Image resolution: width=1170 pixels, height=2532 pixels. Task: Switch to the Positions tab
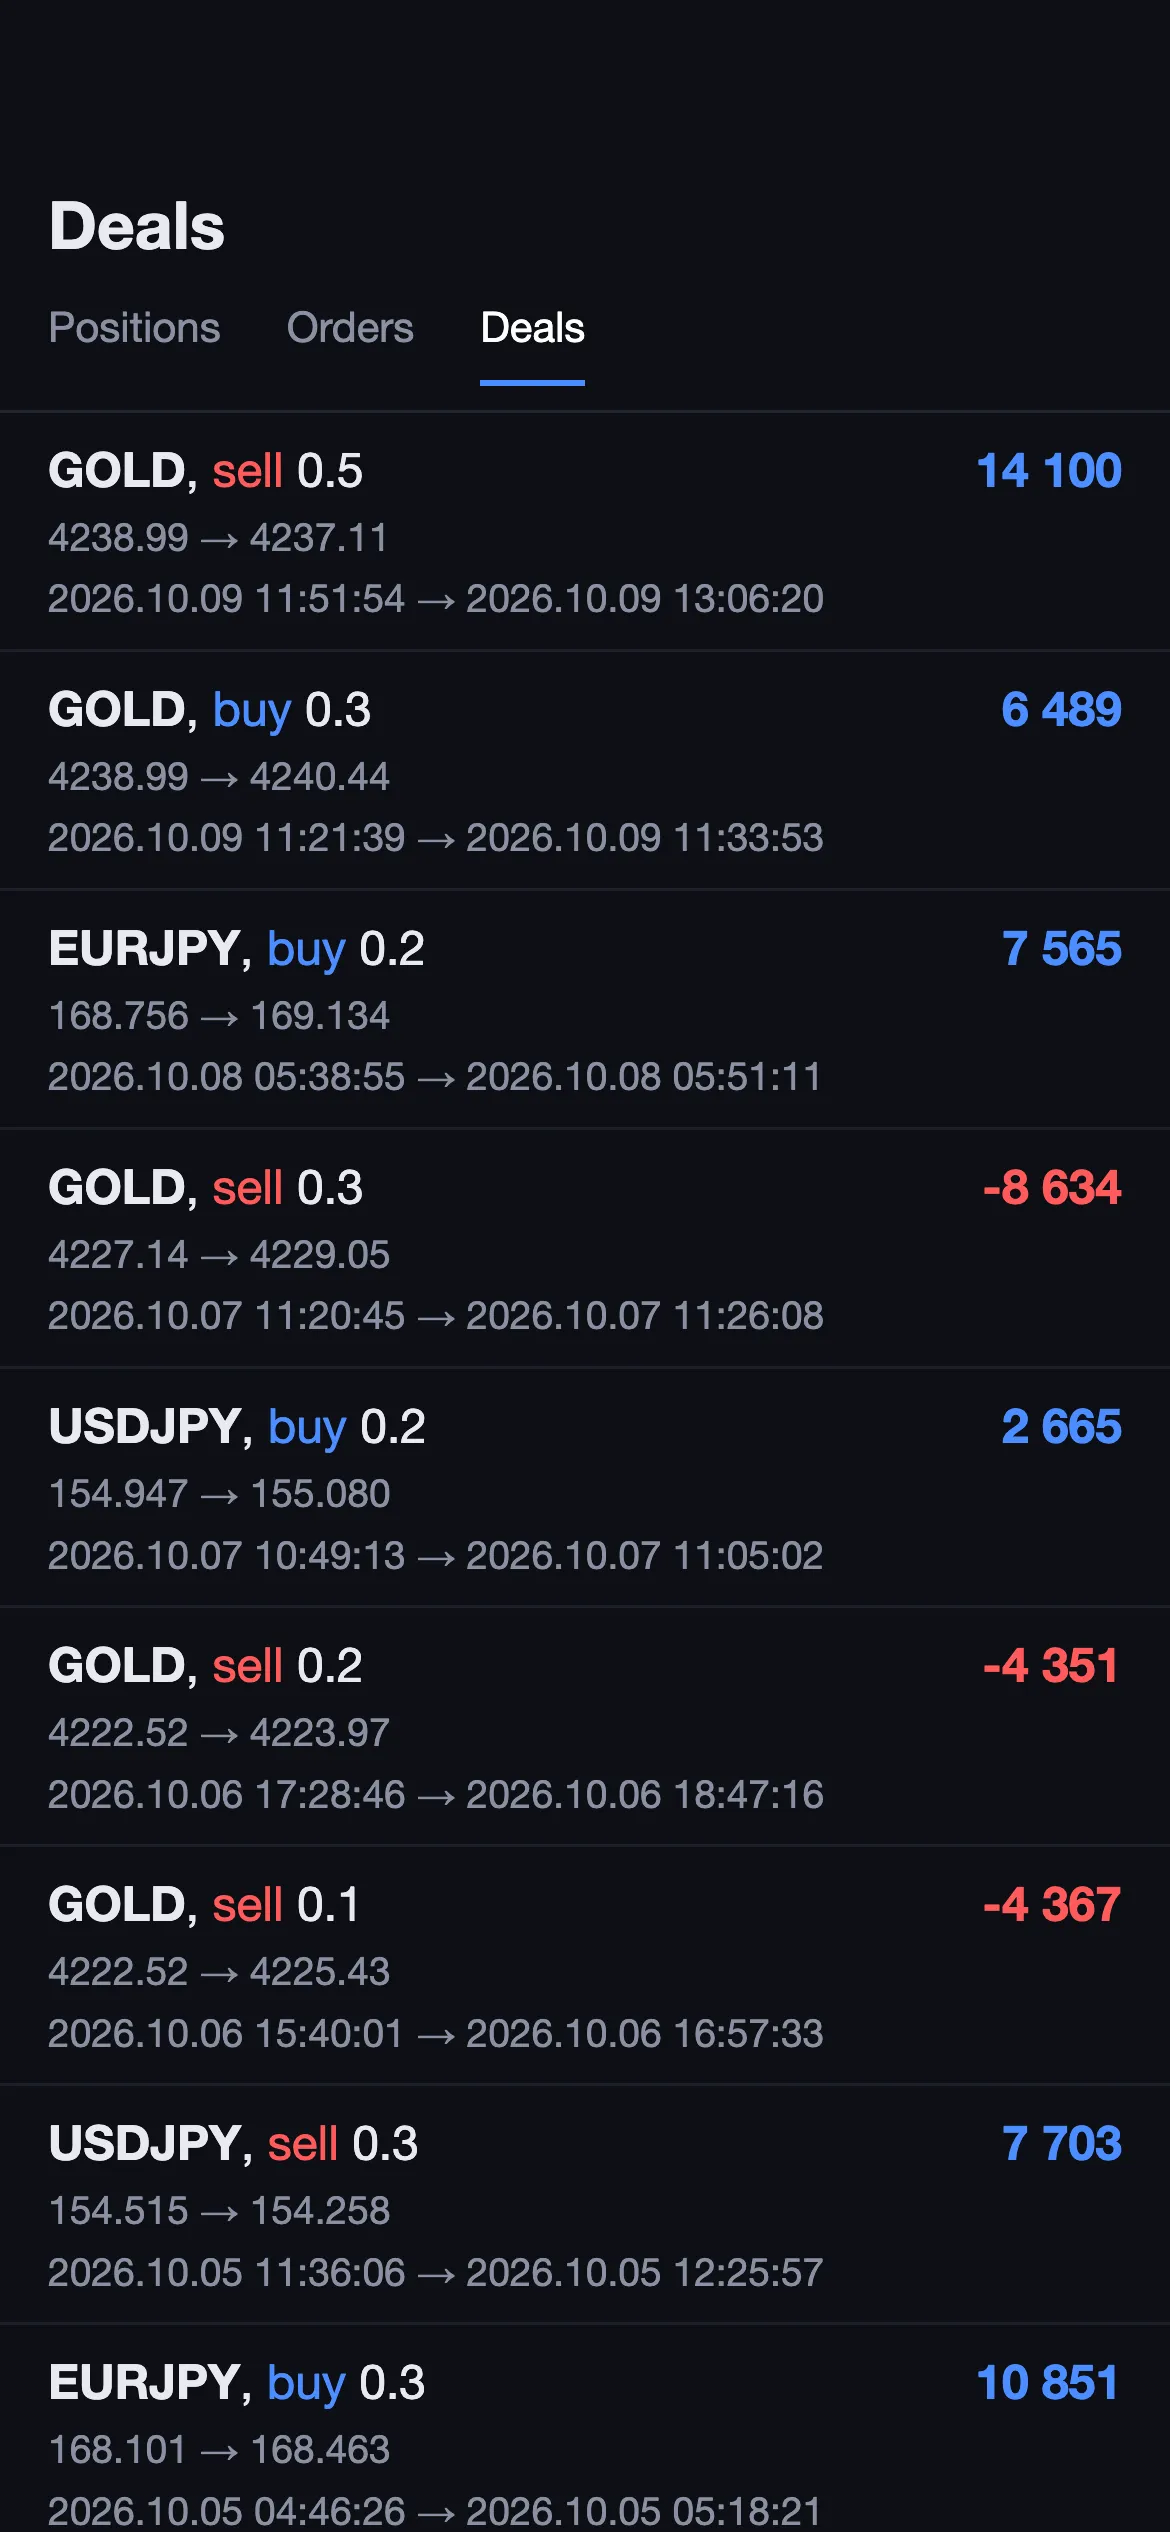click(x=134, y=328)
